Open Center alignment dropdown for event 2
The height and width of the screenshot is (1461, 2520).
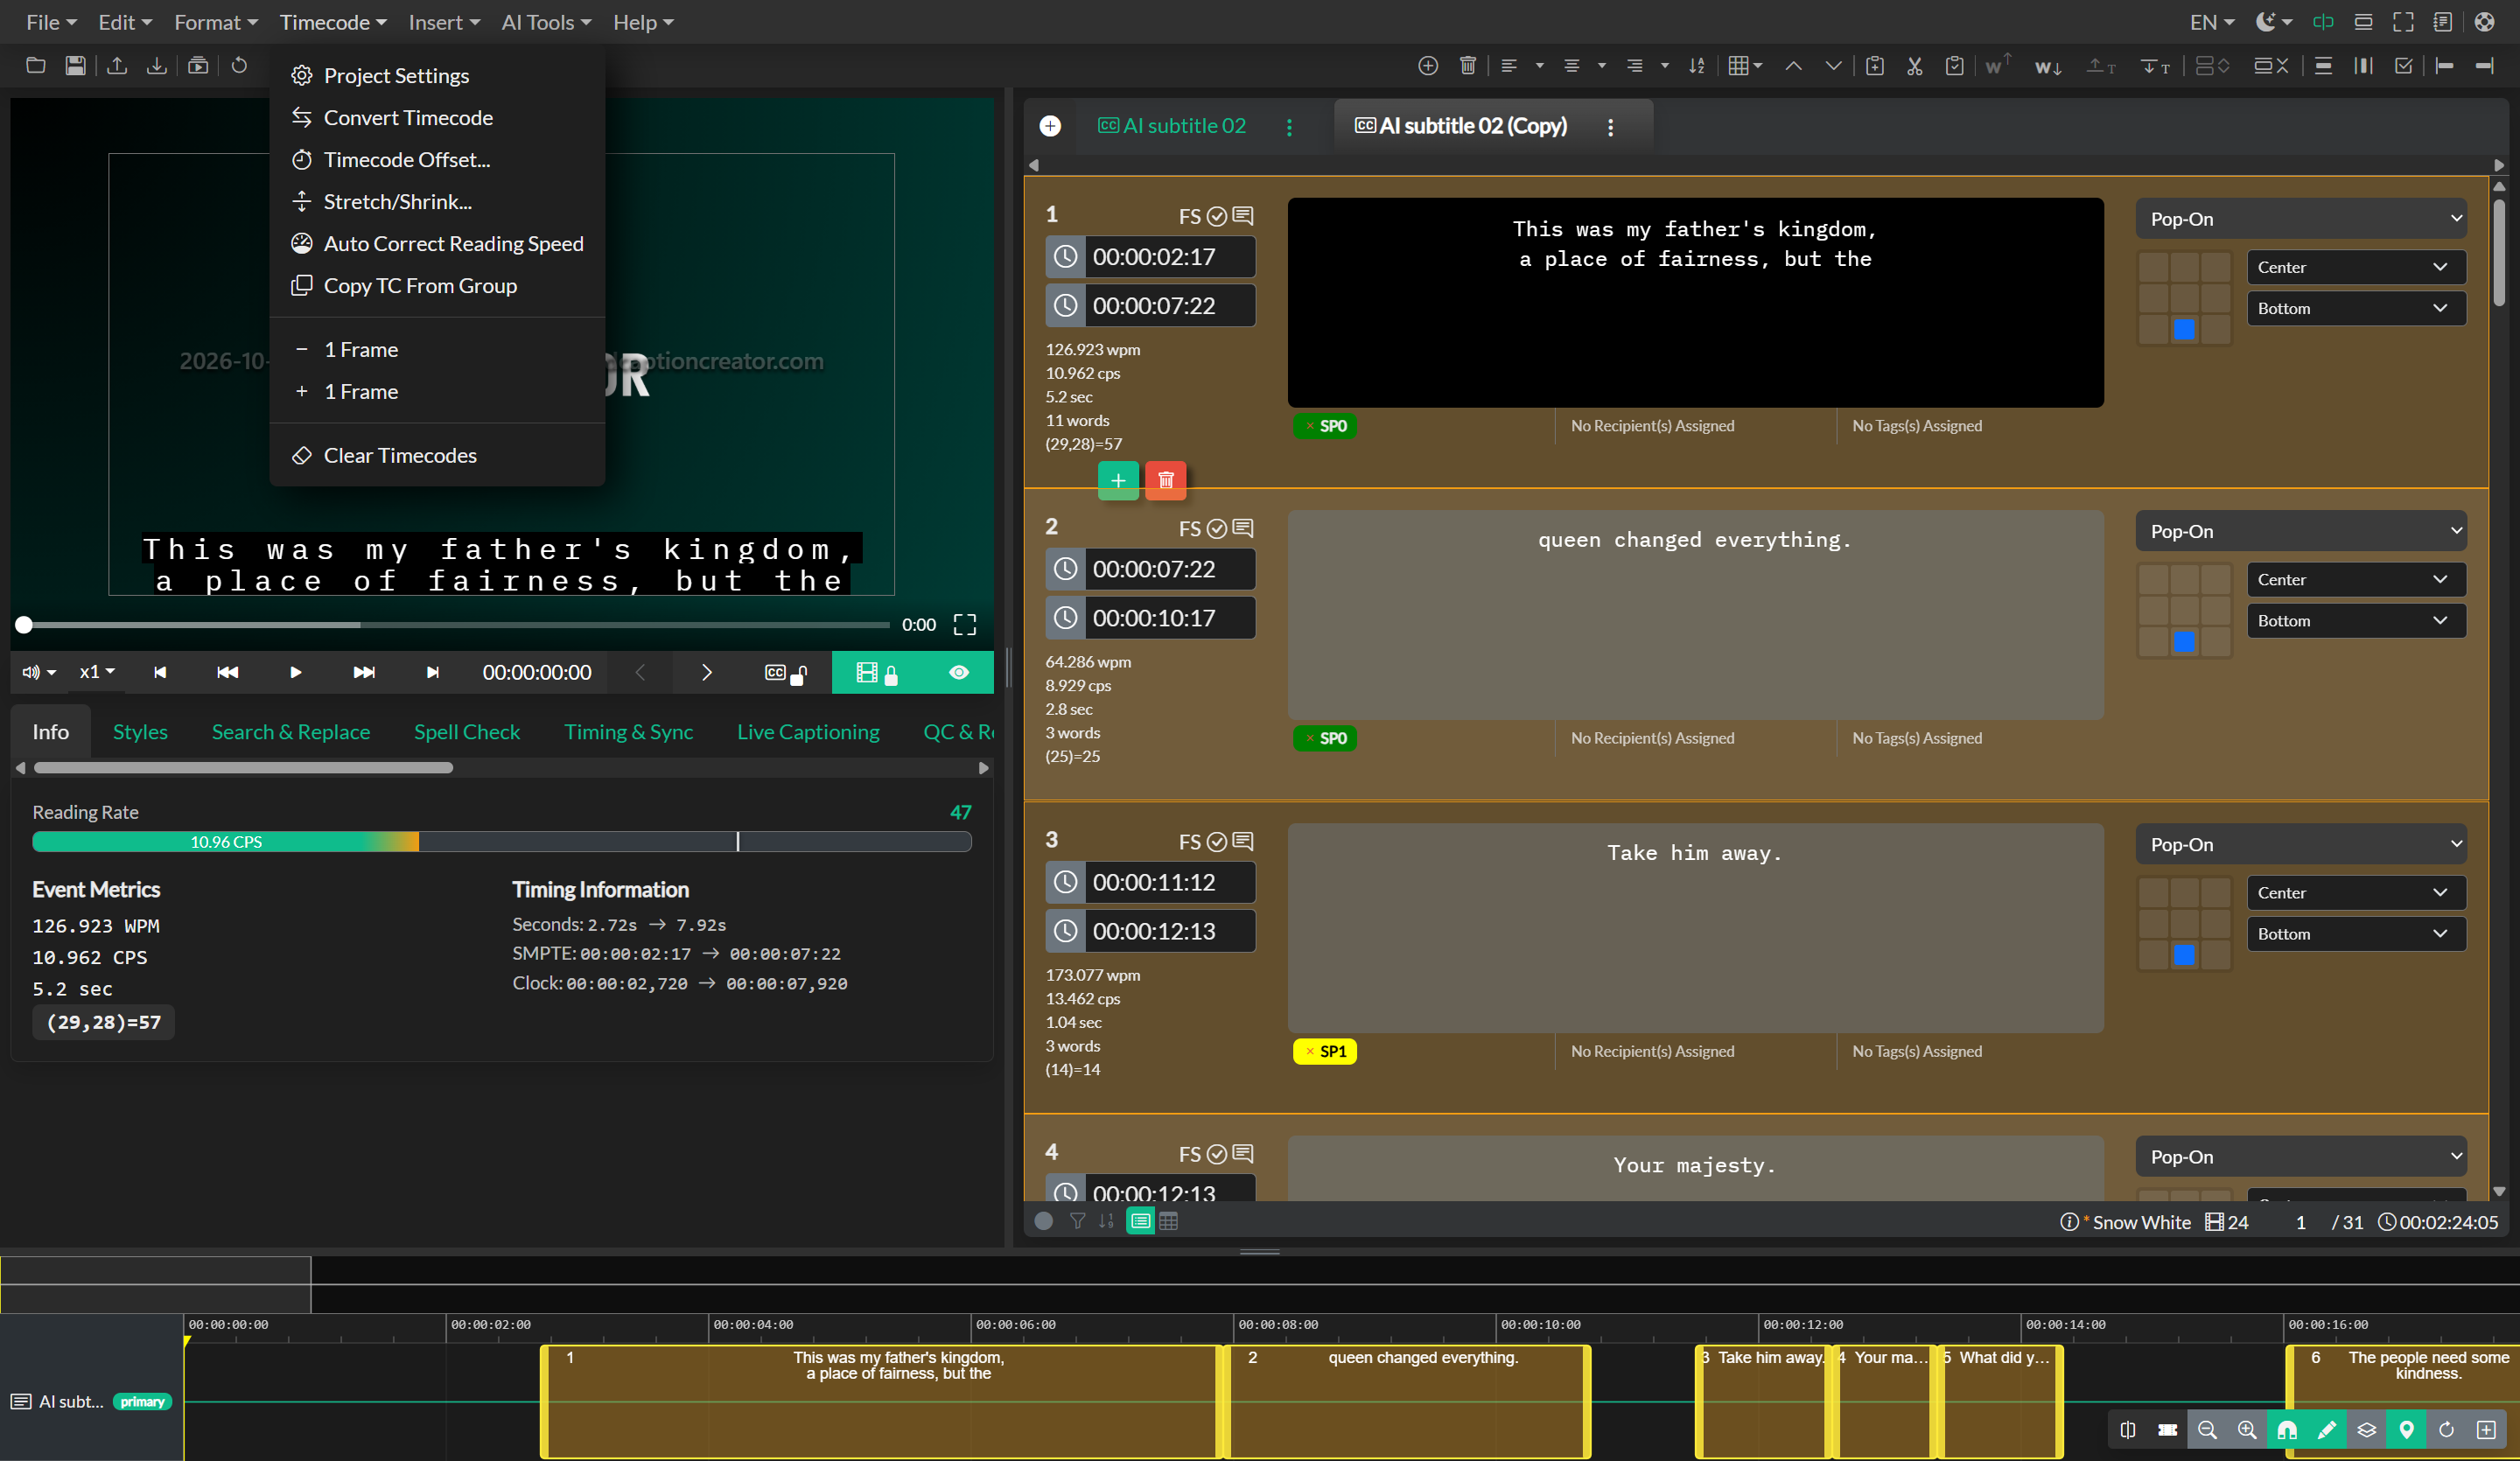[x=2355, y=580]
